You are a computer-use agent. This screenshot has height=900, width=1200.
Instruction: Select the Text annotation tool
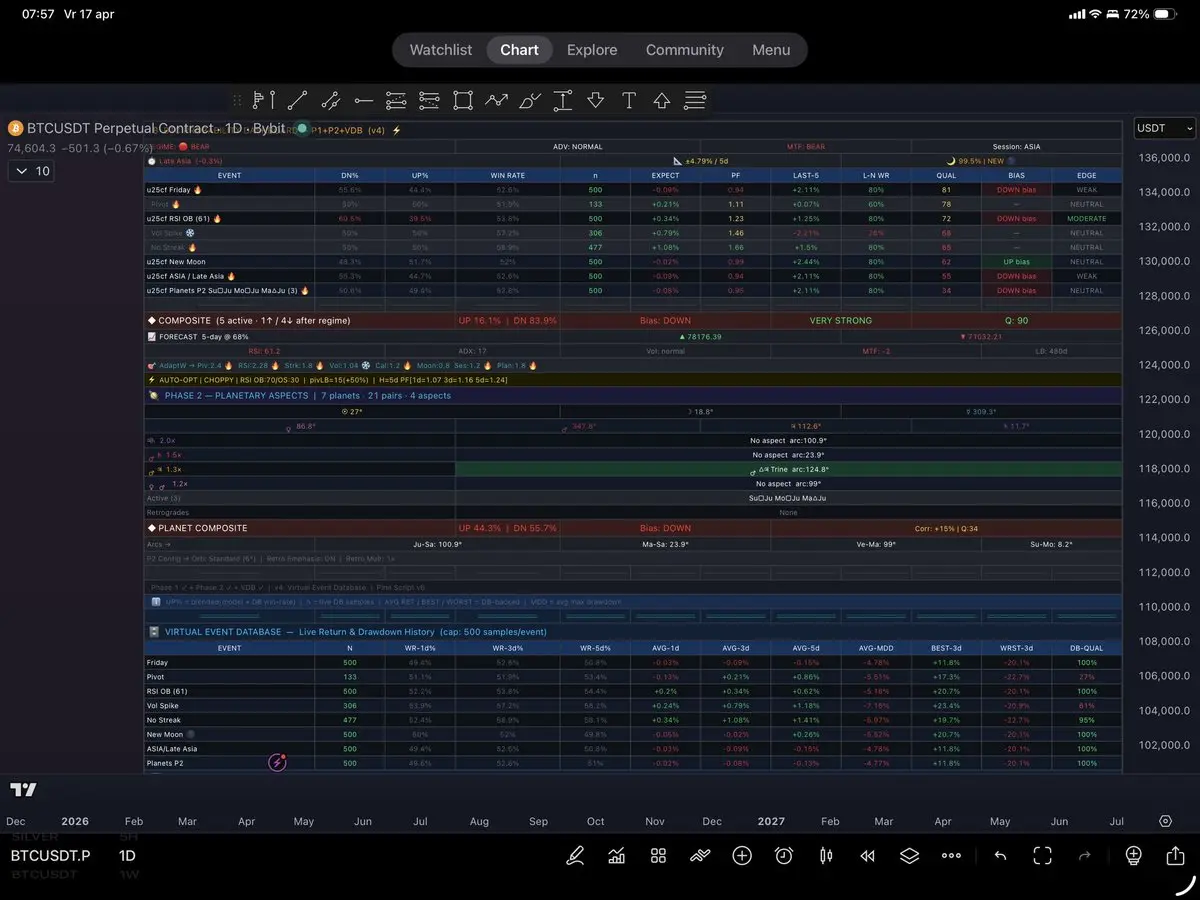point(629,100)
